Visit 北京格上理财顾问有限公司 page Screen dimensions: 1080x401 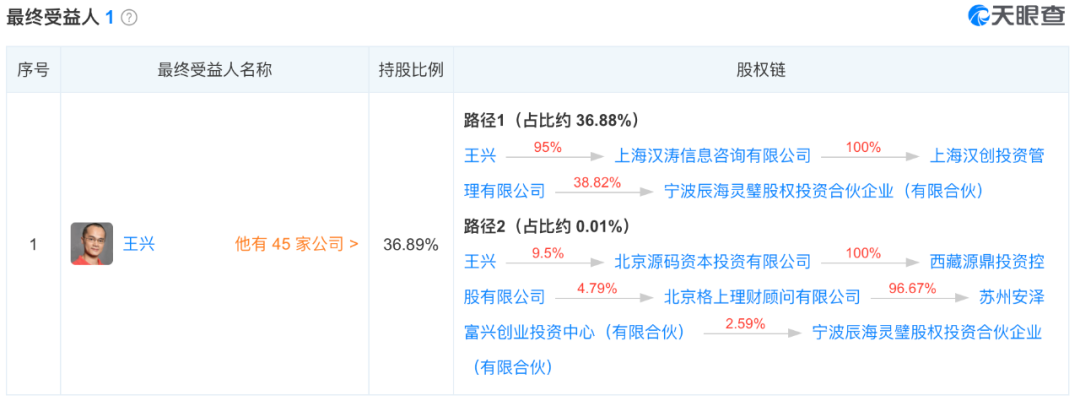(762, 296)
